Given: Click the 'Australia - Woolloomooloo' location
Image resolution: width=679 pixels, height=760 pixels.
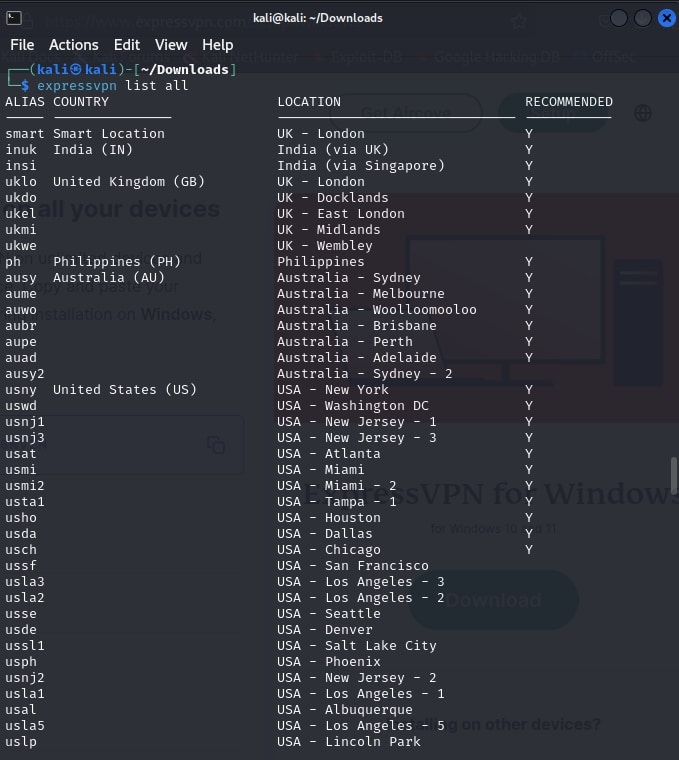Looking at the screenshot, I should [376, 310].
